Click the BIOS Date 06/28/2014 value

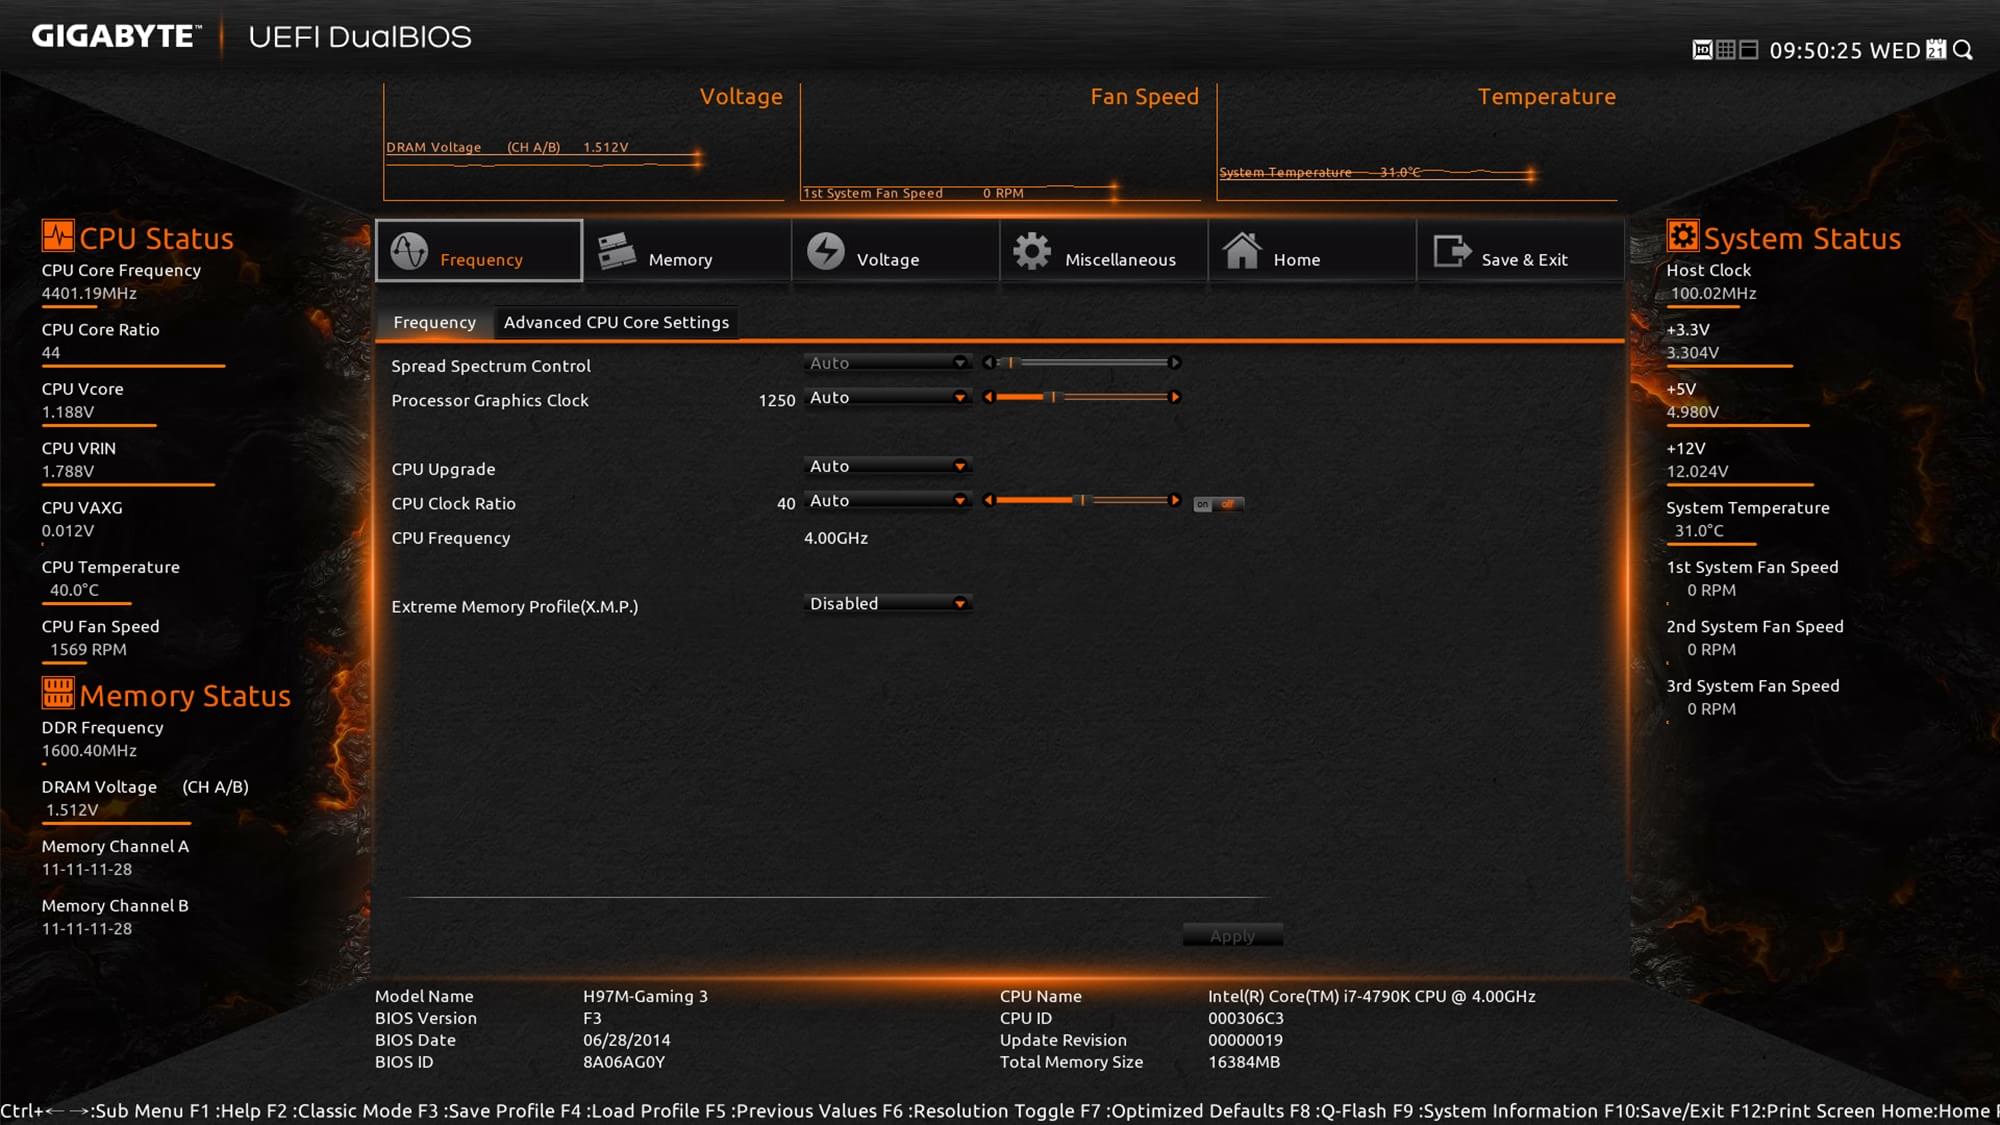(627, 1040)
